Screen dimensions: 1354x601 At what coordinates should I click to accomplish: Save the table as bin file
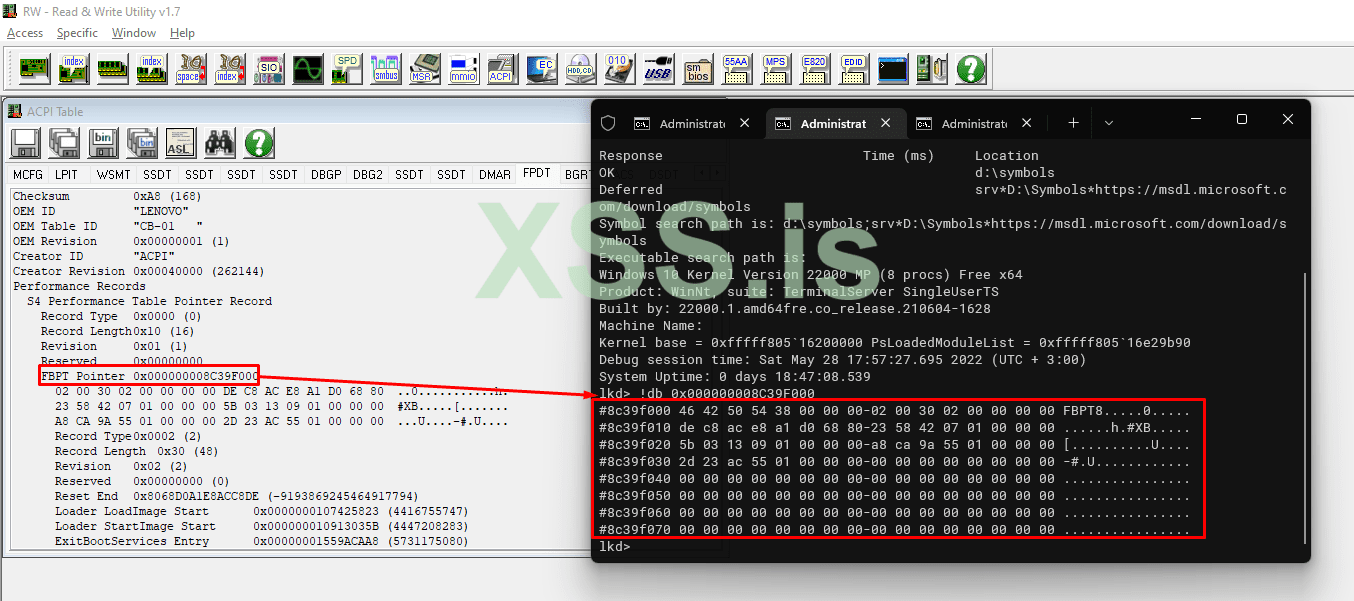[x=103, y=143]
